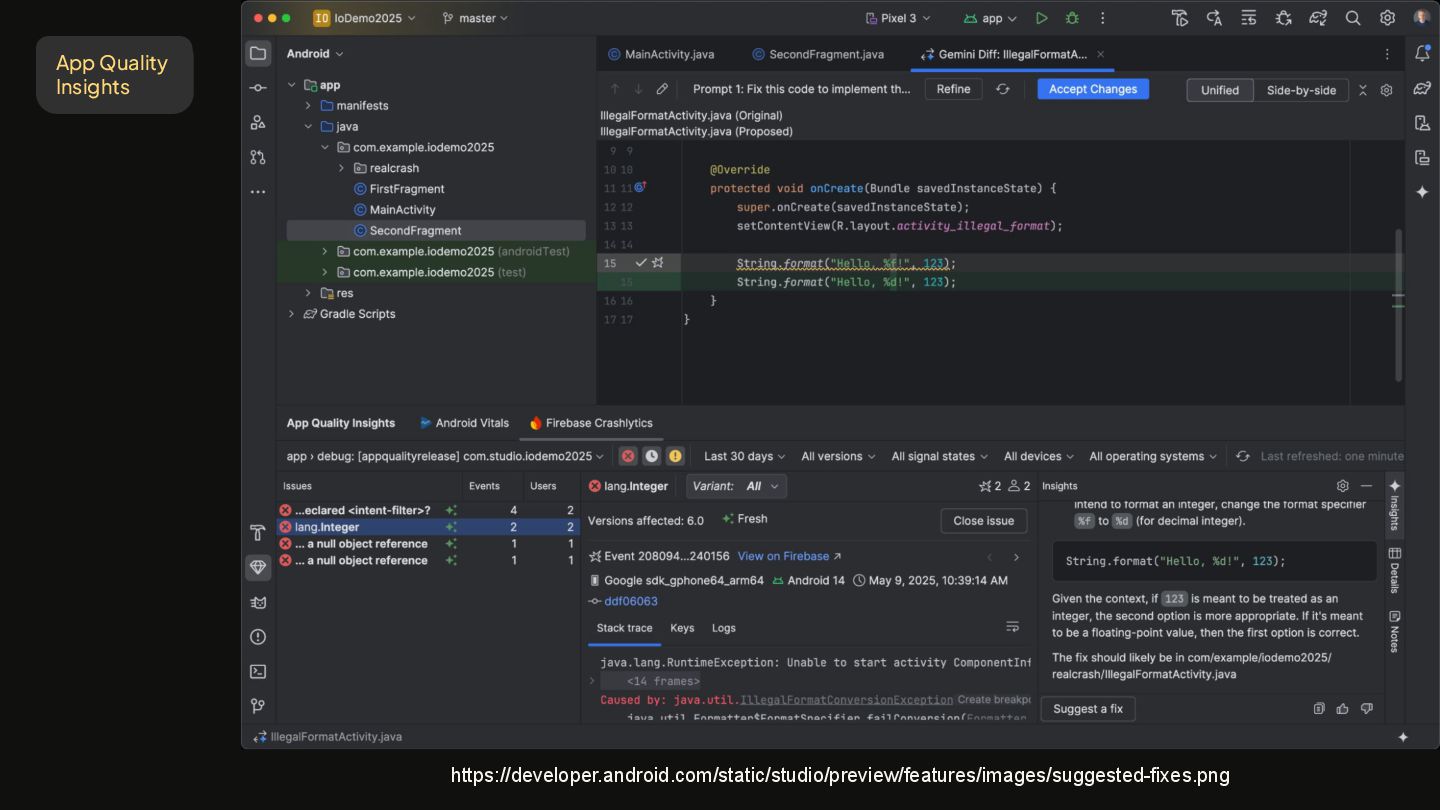The width and height of the screenshot is (1440, 810).
Task: Open Notifications bell icon
Action: coord(1422,54)
